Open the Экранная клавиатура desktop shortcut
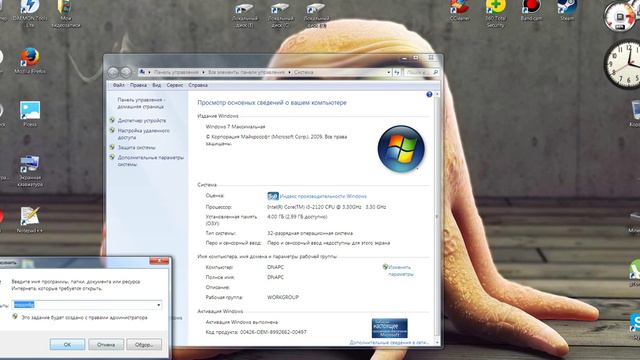The height and width of the screenshot is (360, 640). point(30,171)
